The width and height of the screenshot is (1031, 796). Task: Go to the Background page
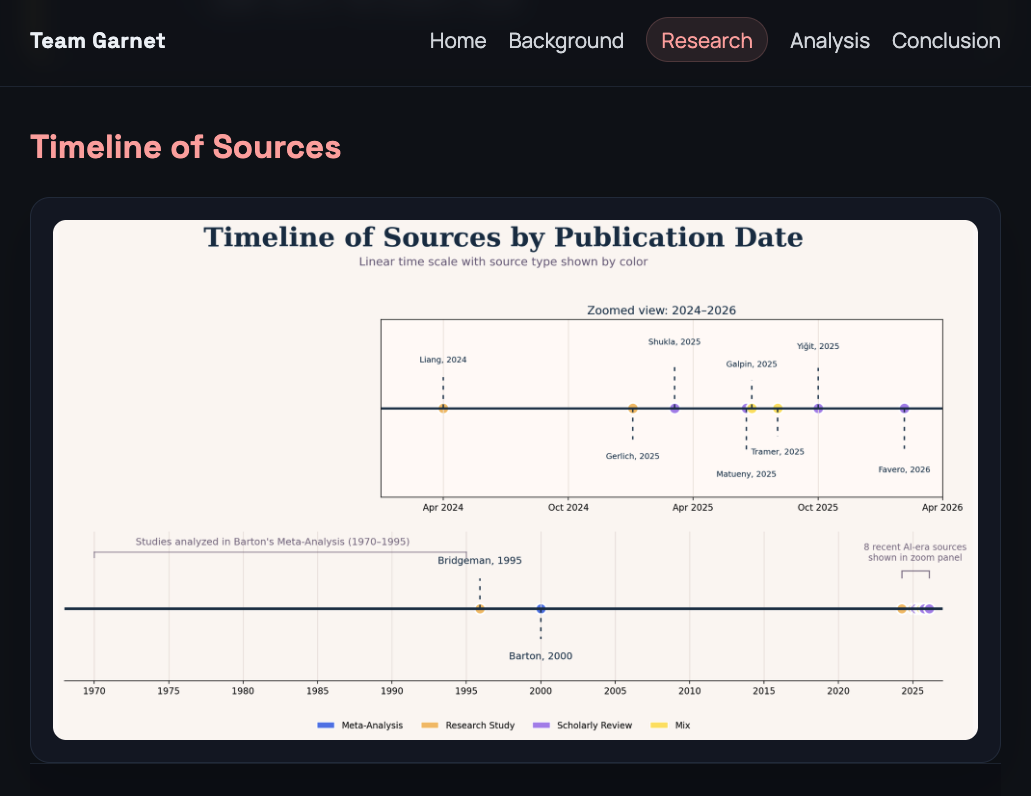[566, 41]
